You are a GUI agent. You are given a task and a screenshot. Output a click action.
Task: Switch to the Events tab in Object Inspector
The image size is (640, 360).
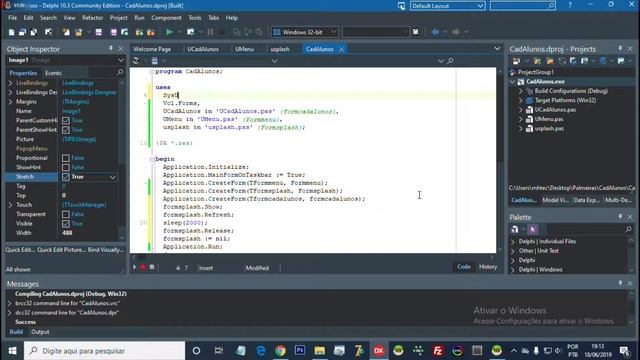pos(53,73)
